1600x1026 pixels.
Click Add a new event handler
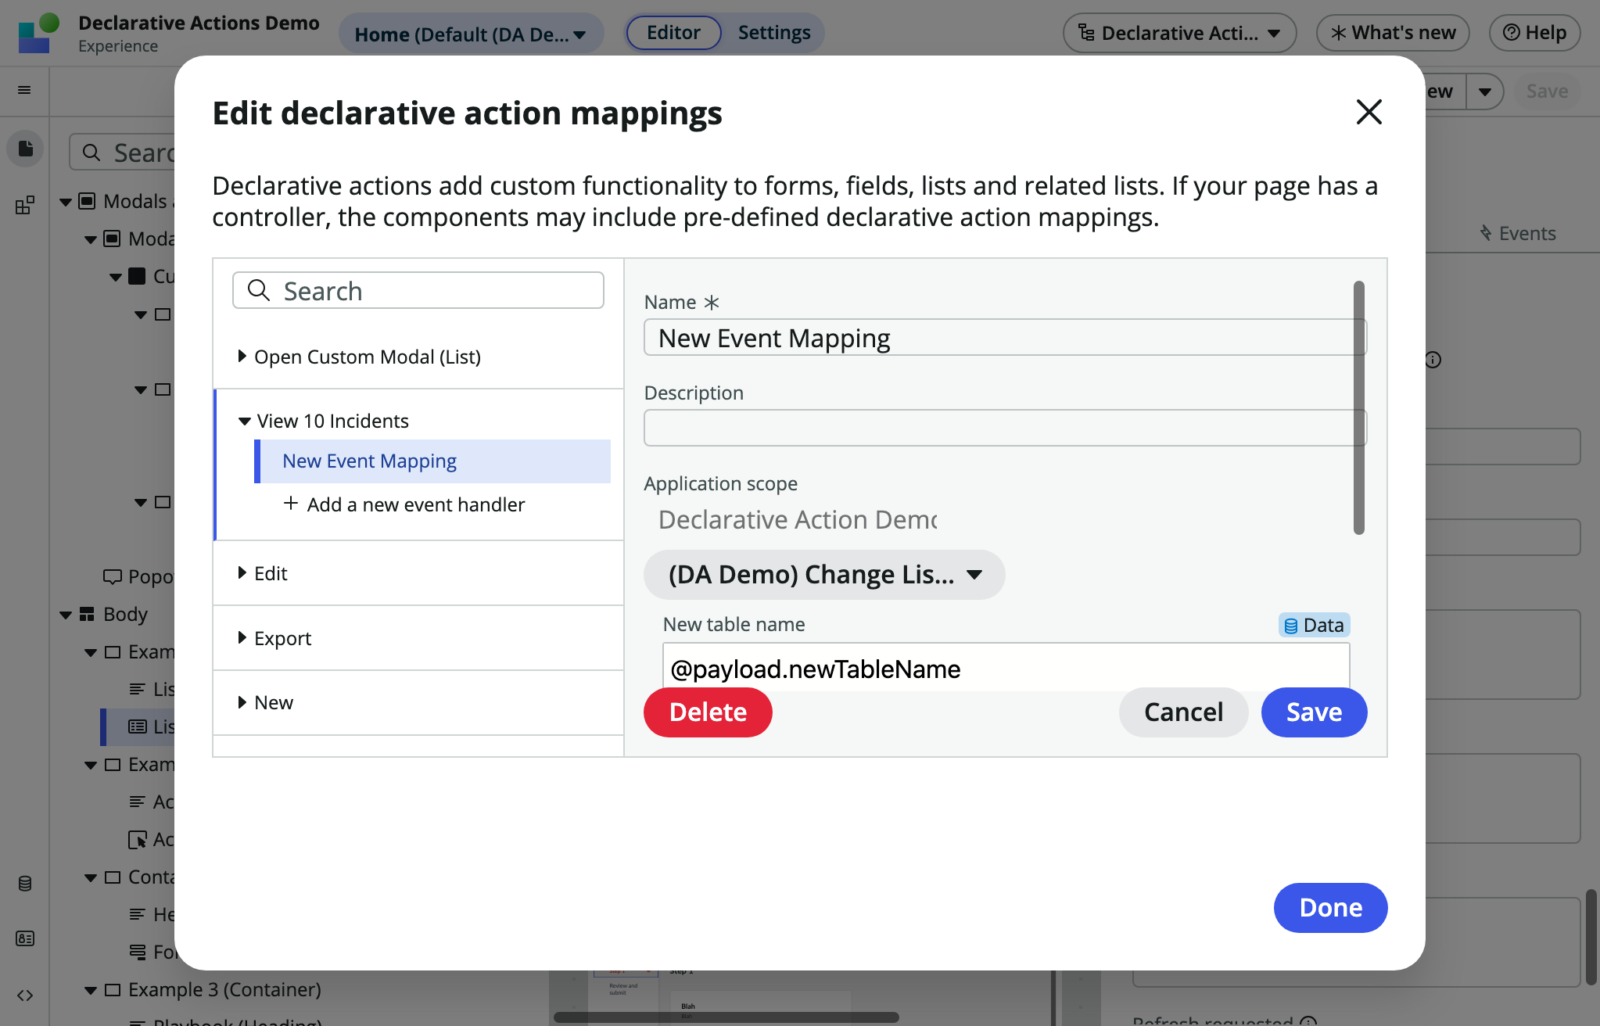click(x=404, y=504)
